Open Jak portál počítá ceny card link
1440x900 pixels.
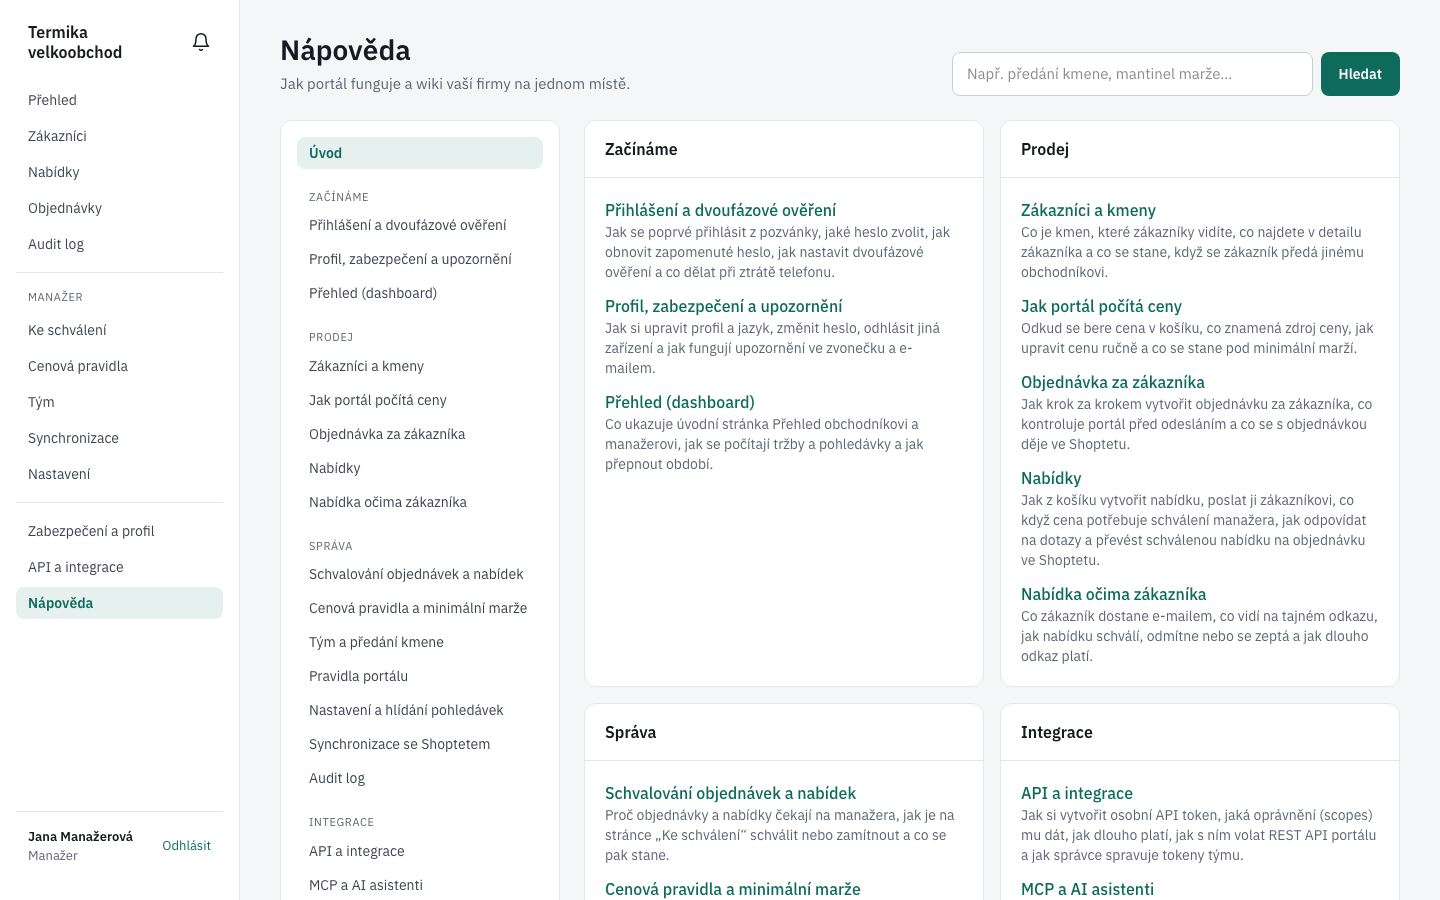click(1101, 306)
